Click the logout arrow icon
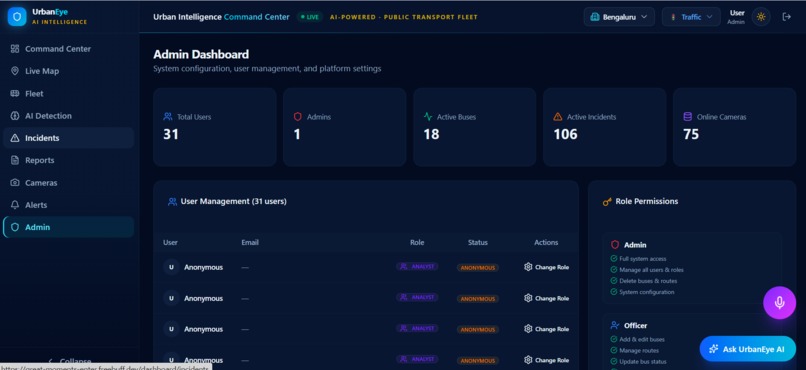 click(x=786, y=17)
